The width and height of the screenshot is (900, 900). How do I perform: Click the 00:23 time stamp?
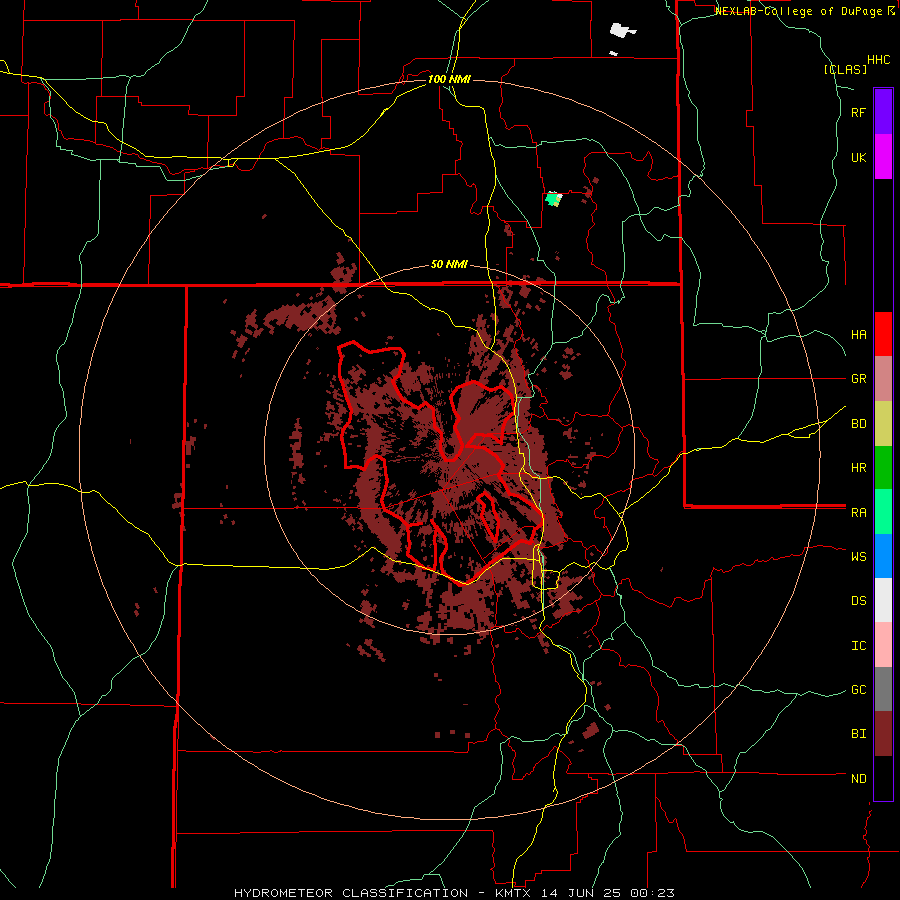point(654,893)
